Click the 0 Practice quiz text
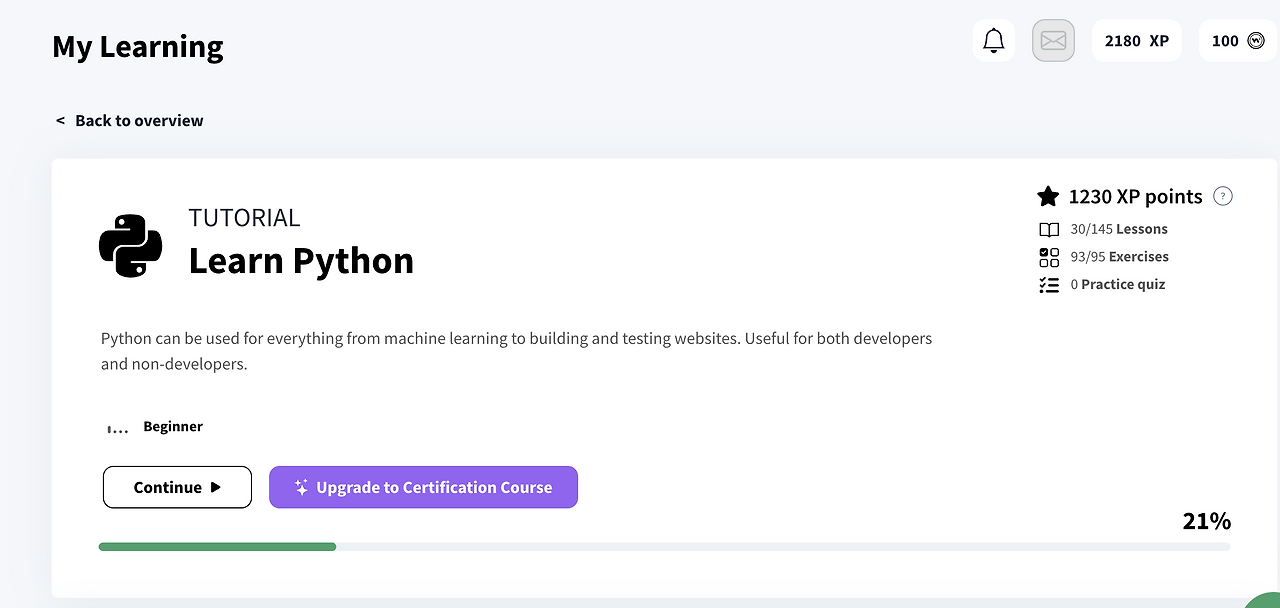1280x608 pixels. 1118,285
